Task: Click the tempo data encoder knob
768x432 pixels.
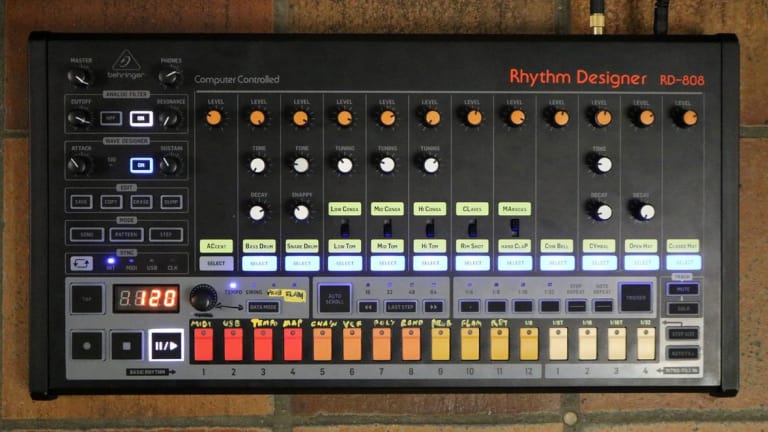Action: pyautogui.click(x=203, y=297)
